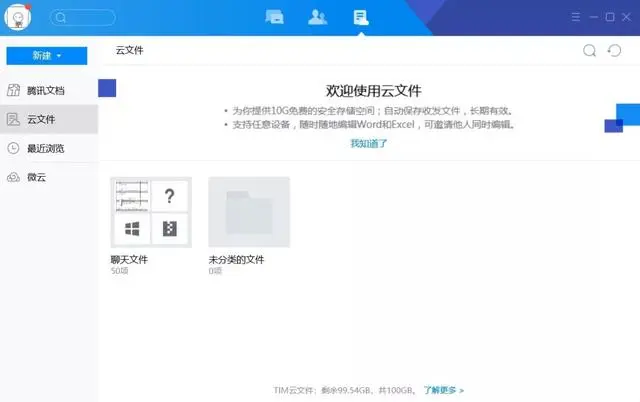Open the Documents tab icon
Screen dimensions: 640x402
(x=361, y=17)
